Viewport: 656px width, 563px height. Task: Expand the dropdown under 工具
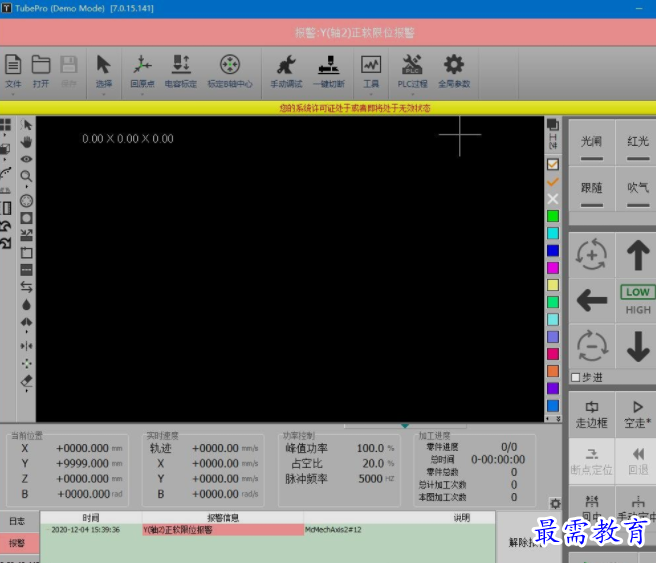coord(371,95)
